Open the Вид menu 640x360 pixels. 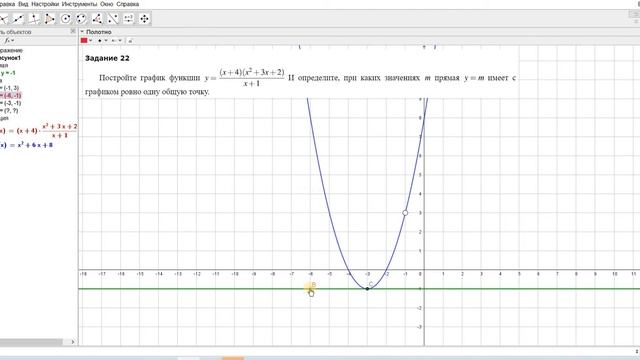pos(23,4)
